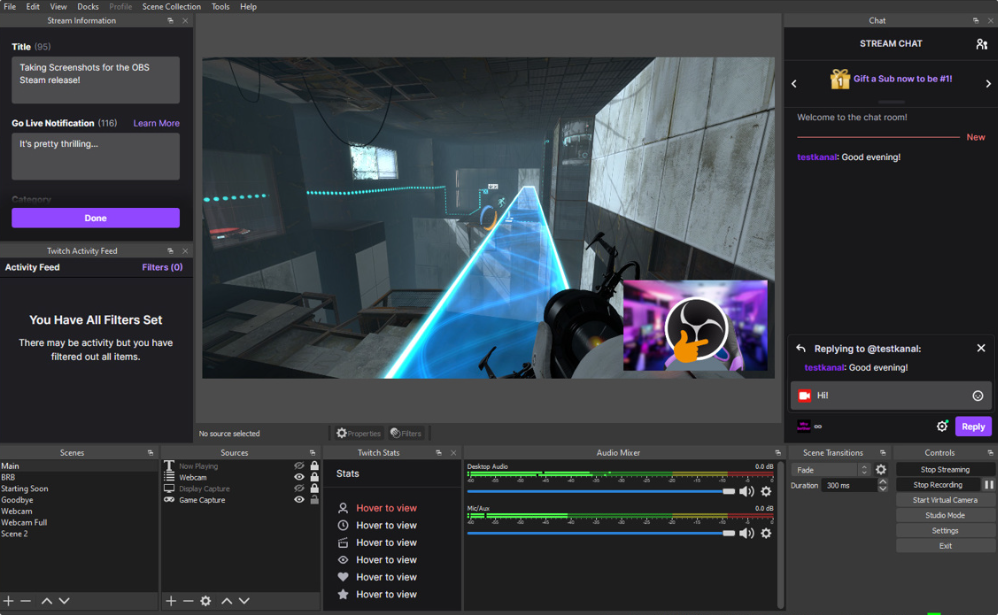Click the stream Title text field
This screenshot has height=615, width=998.
pos(95,80)
